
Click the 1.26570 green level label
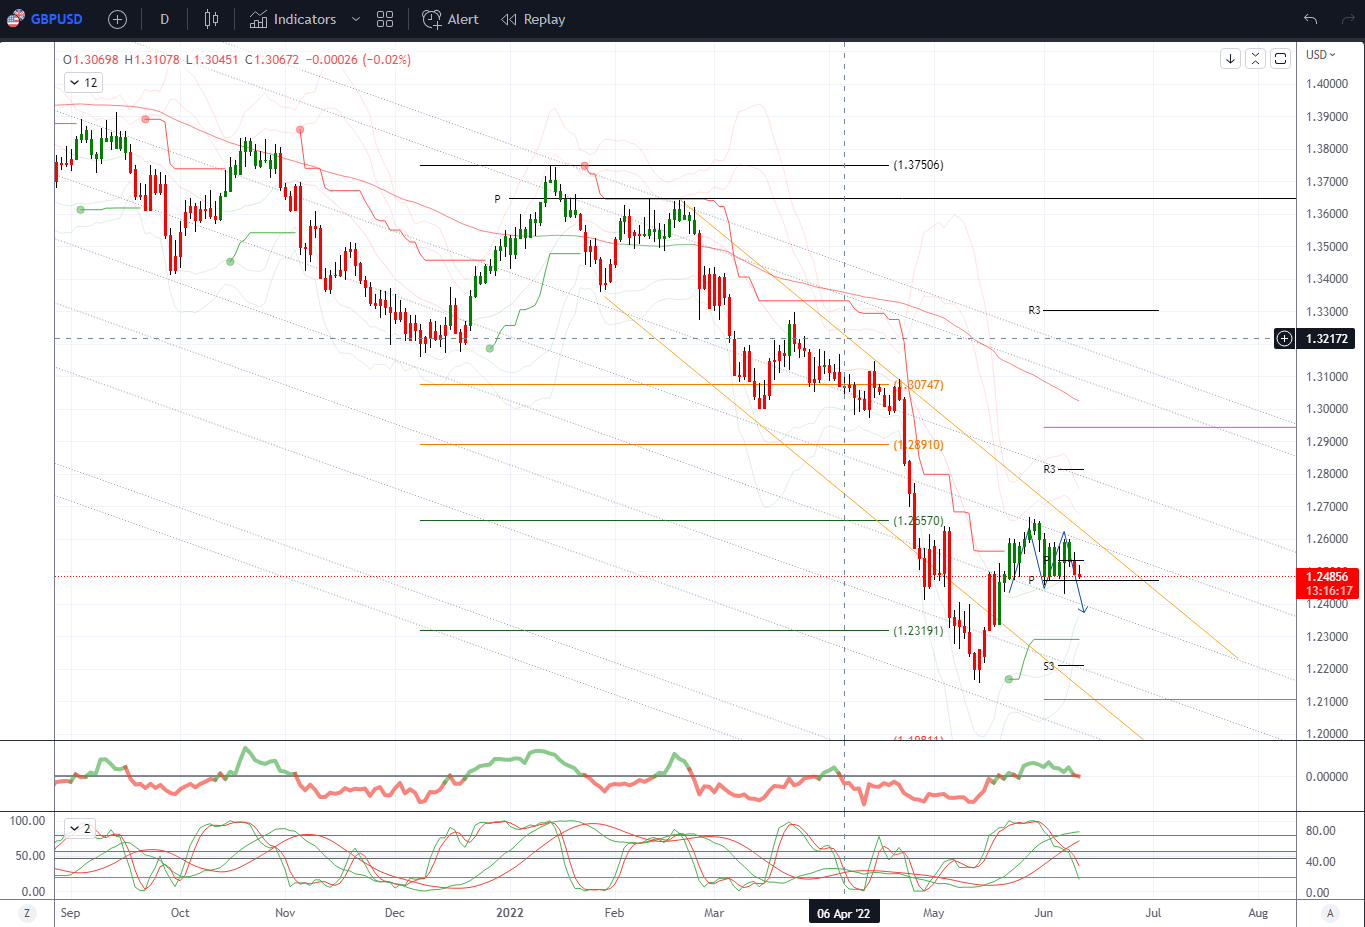918,521
